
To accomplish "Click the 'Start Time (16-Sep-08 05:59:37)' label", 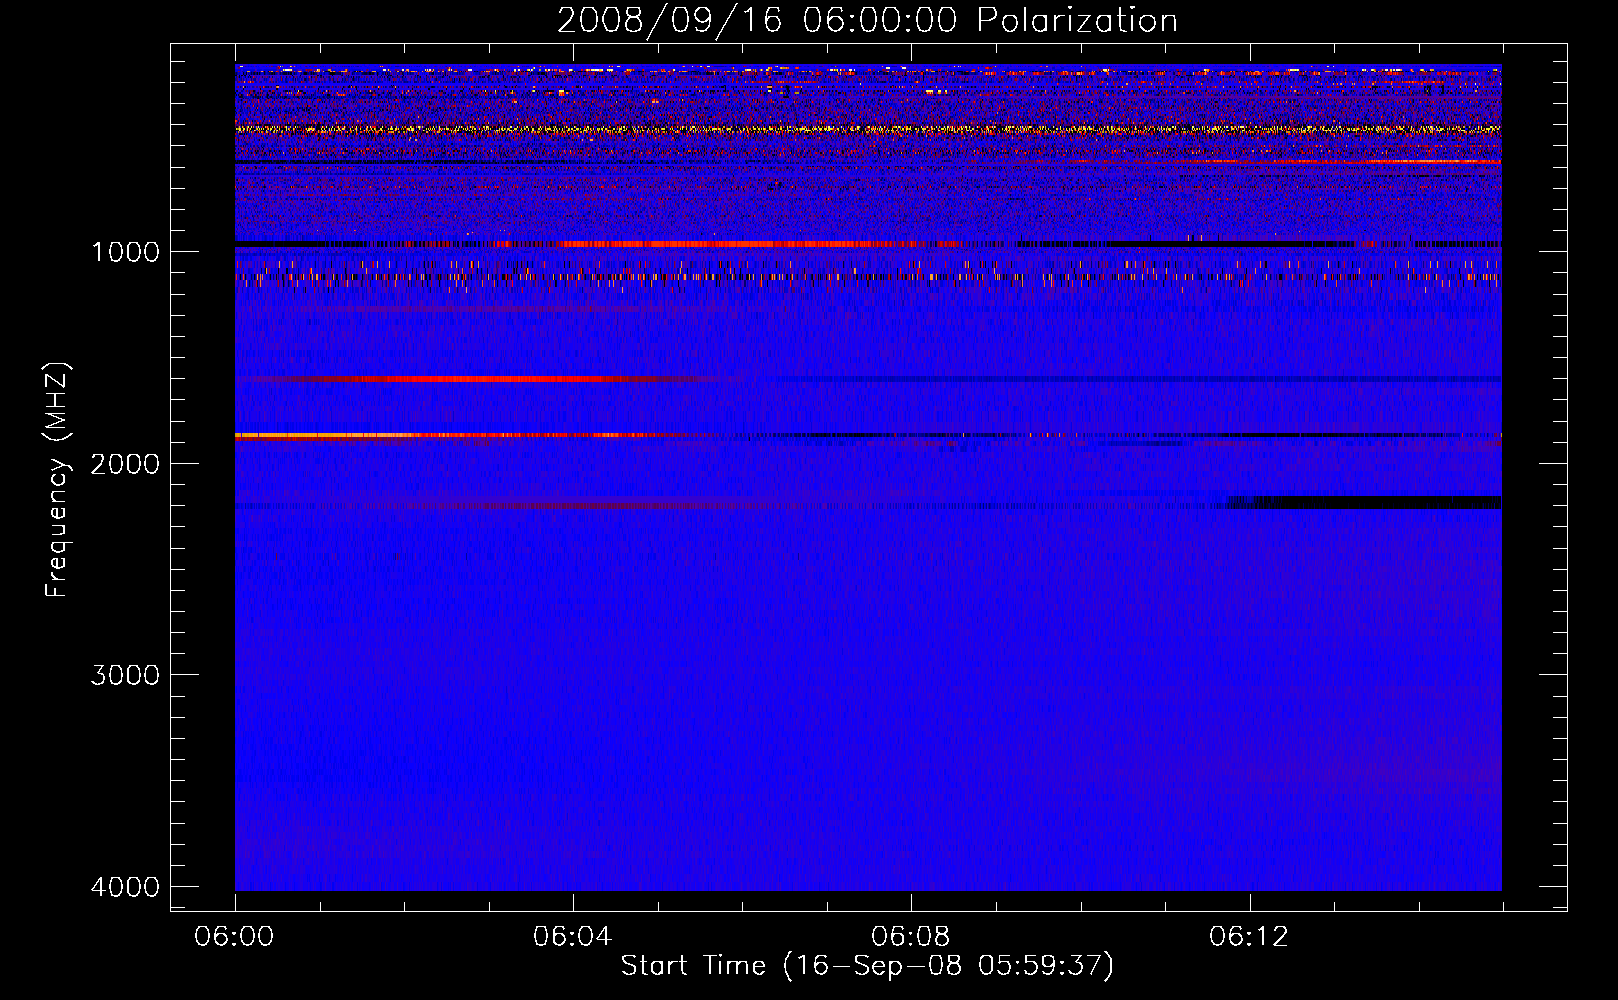I will click(x=867, y=966).
